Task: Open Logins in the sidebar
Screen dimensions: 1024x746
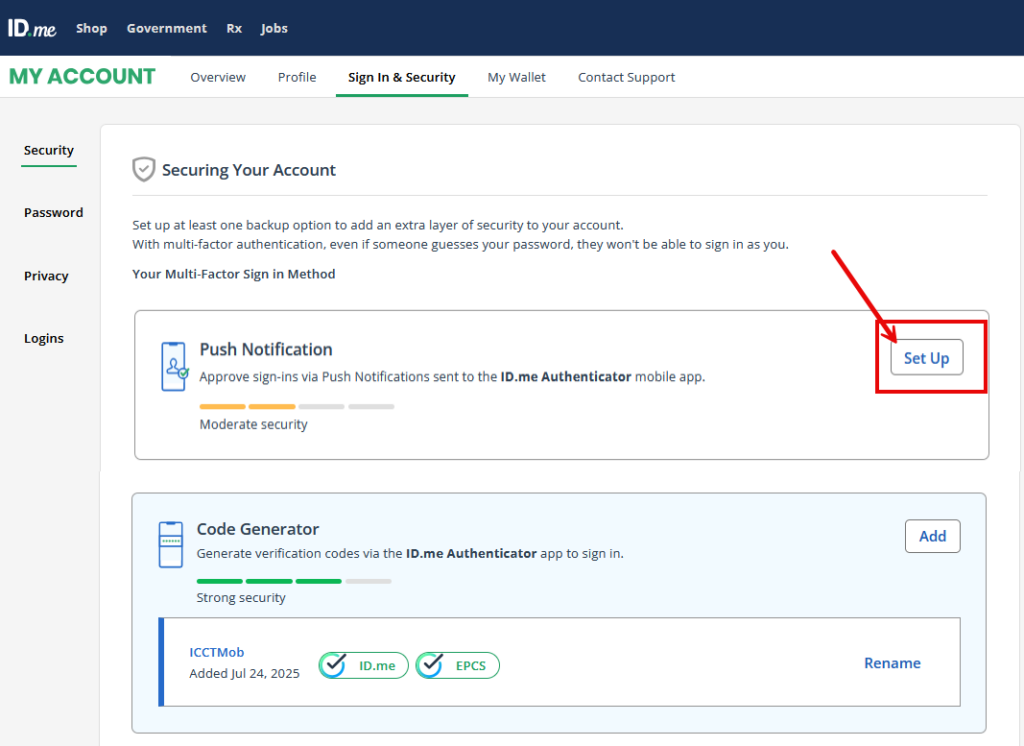Action: 44,339
